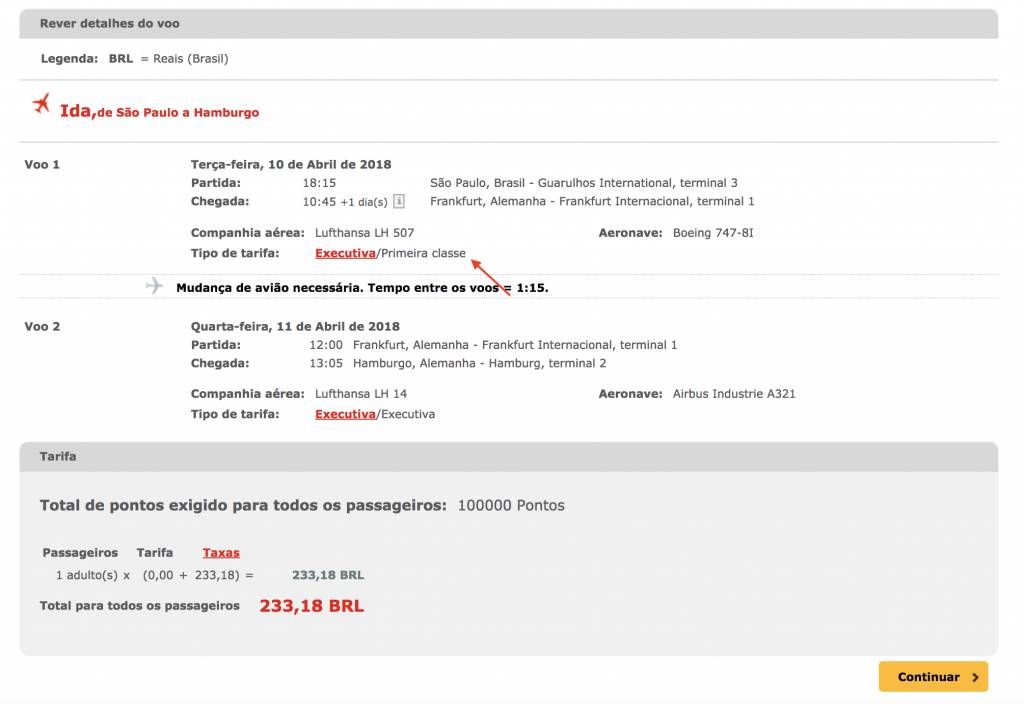Select Frankfurt departure terminal 1 text in Voo 2

515,345
